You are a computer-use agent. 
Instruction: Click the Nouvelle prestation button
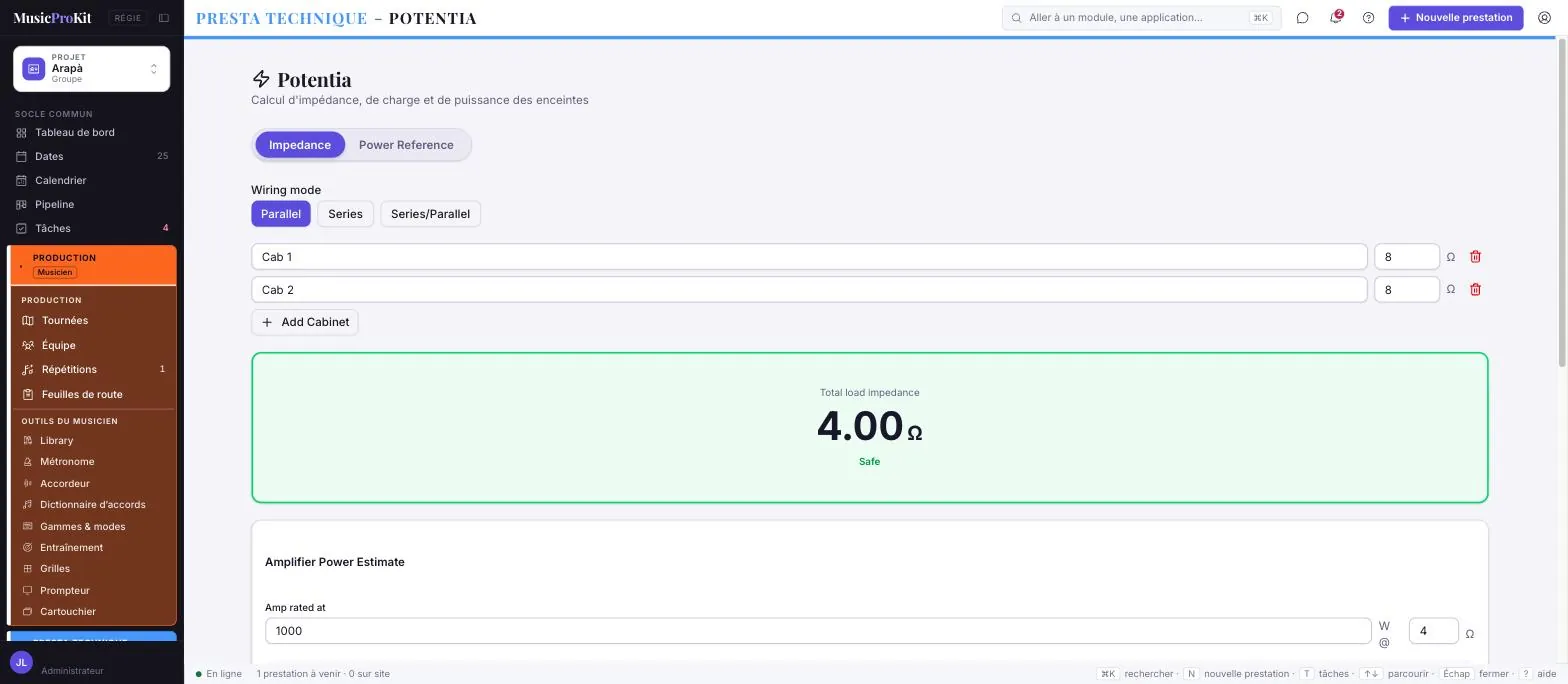(1456, 18)
